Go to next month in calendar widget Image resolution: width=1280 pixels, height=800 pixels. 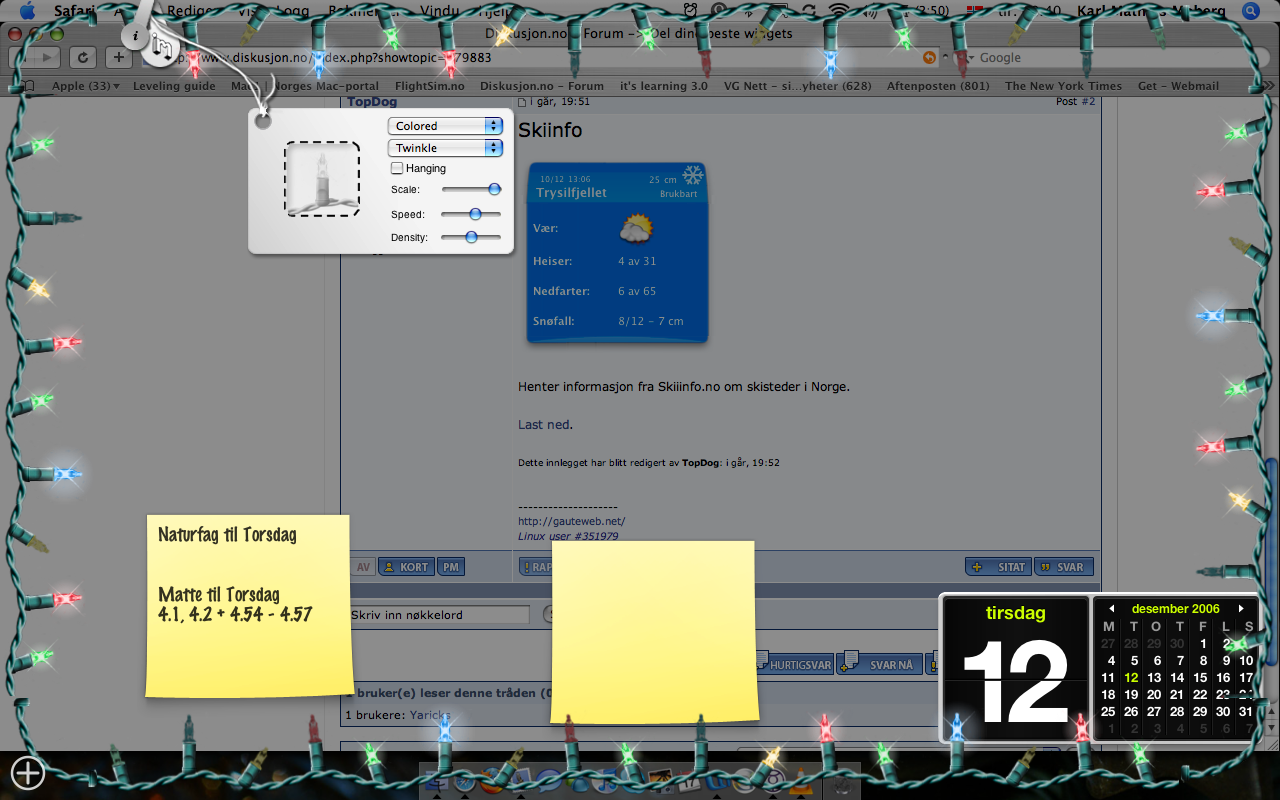1241,608
